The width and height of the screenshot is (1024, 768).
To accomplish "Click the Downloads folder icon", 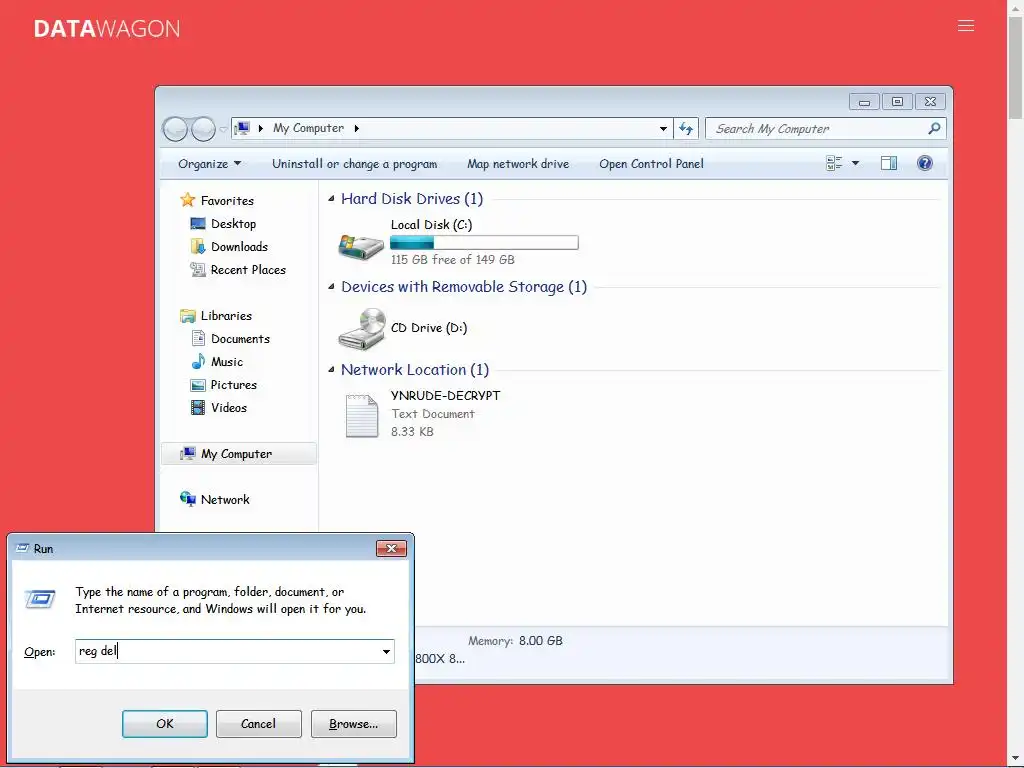I will tap(198, 246).
